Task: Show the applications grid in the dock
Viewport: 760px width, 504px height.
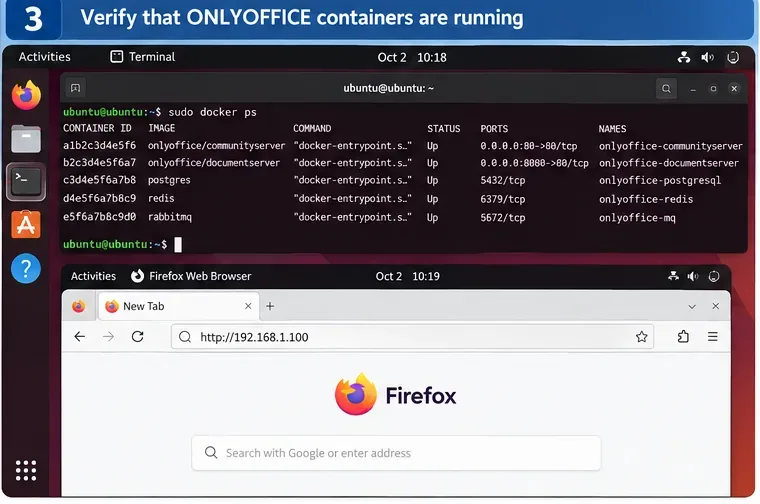Action: (26, 471)
